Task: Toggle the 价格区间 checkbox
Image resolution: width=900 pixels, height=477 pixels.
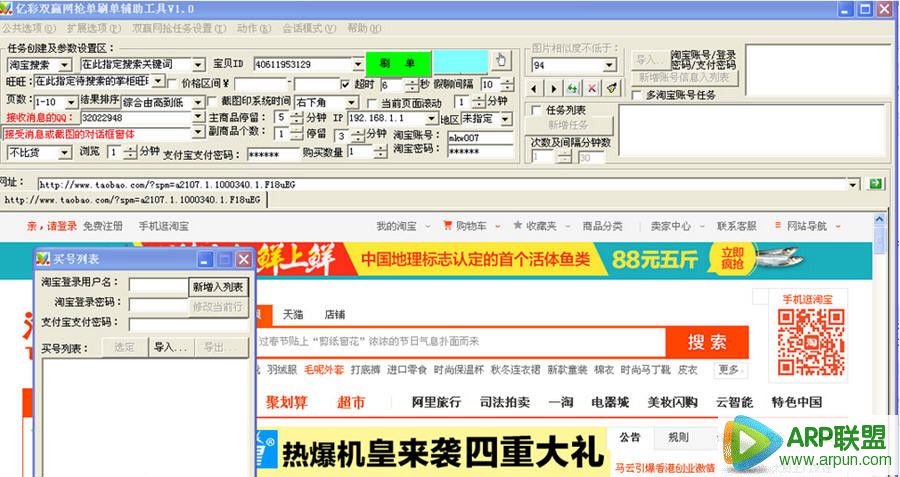Action: coord(172,84)
